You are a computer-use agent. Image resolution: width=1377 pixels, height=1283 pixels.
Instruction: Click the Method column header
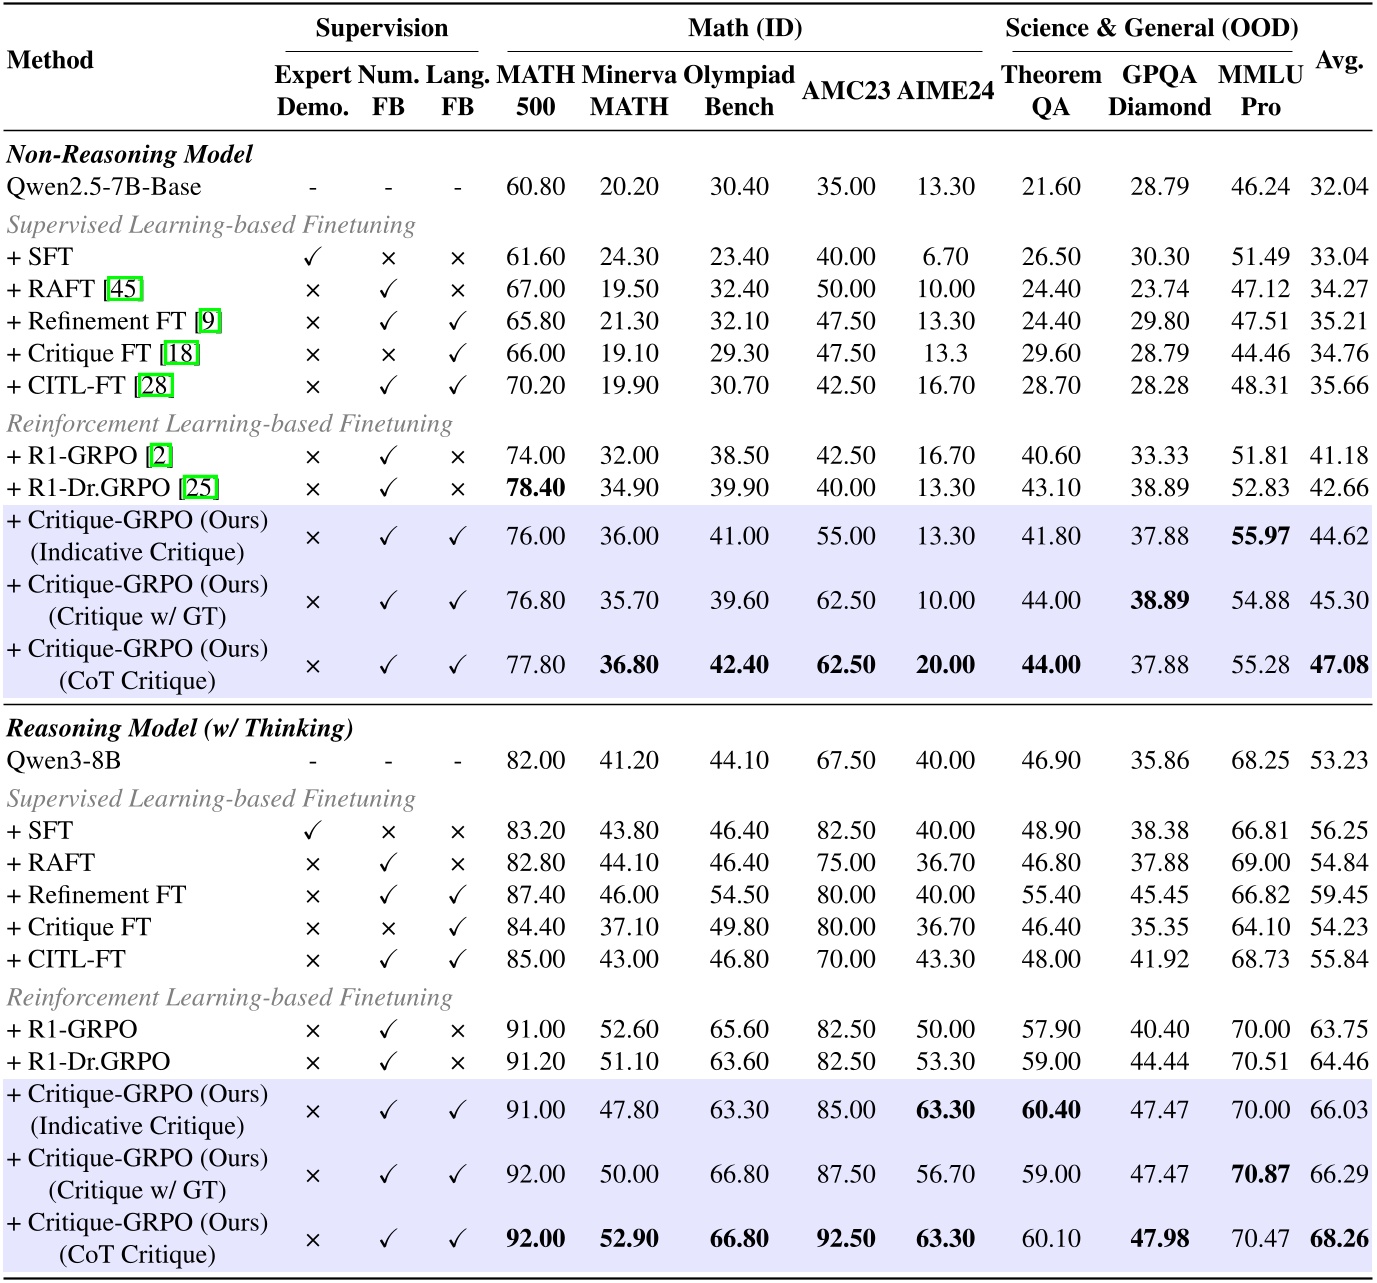[50, 60]
